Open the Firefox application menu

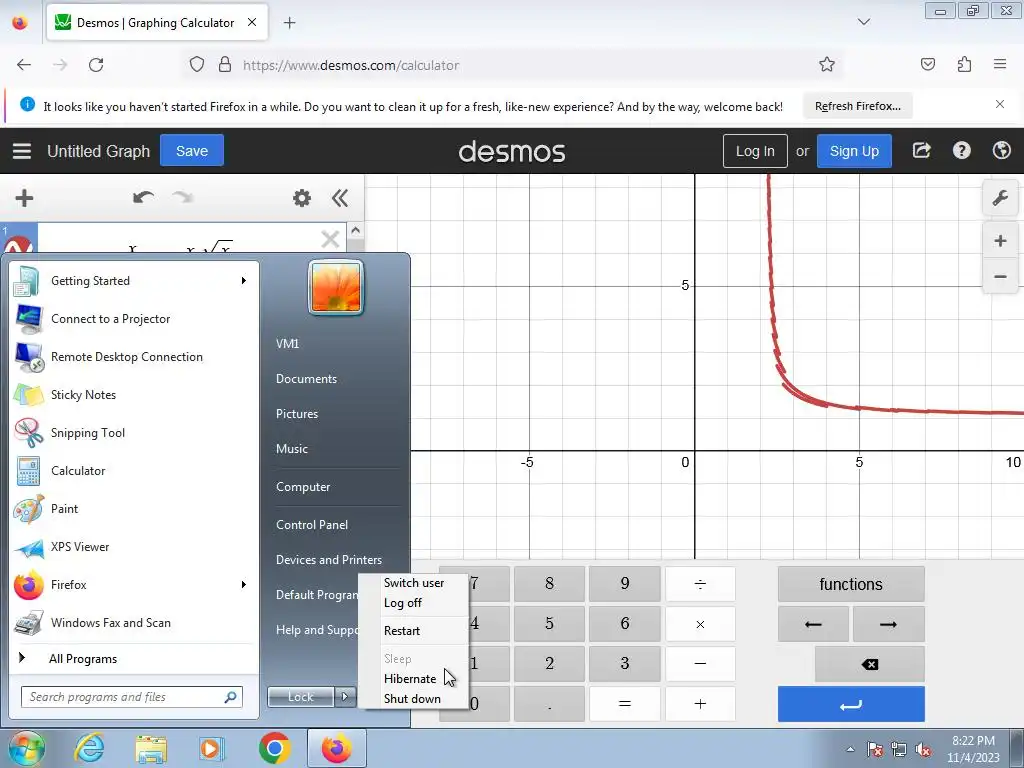1000,64
